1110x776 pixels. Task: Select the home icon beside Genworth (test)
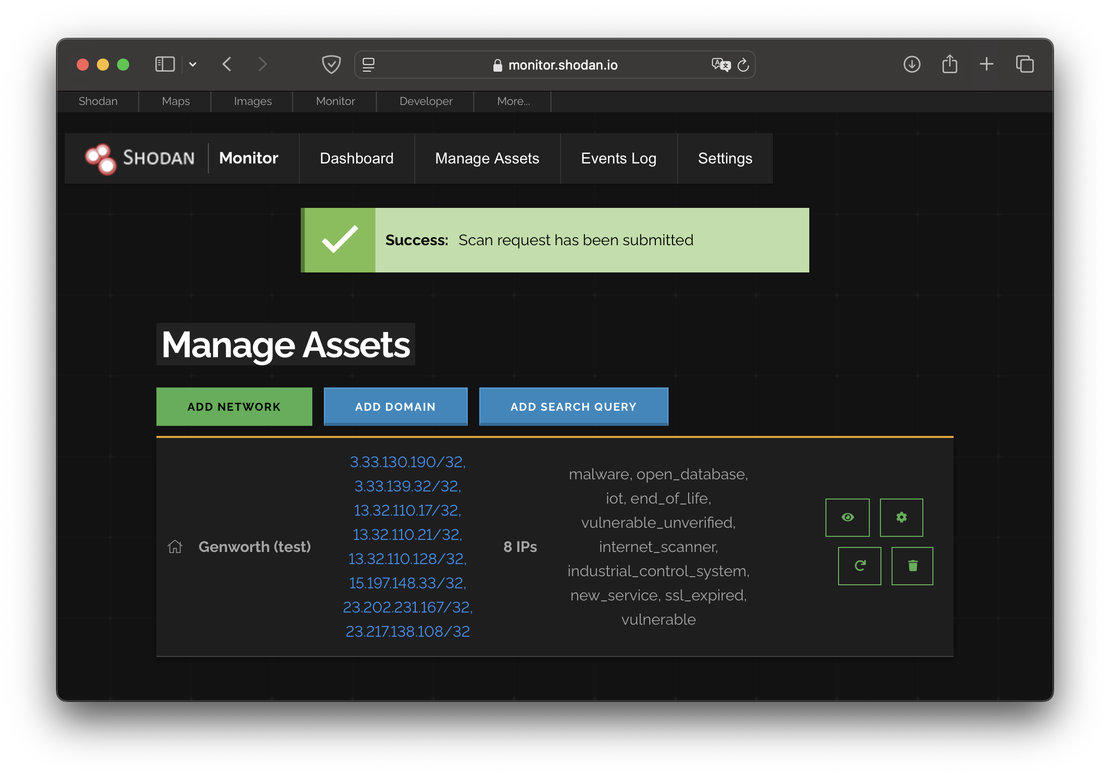click(175, 546)
